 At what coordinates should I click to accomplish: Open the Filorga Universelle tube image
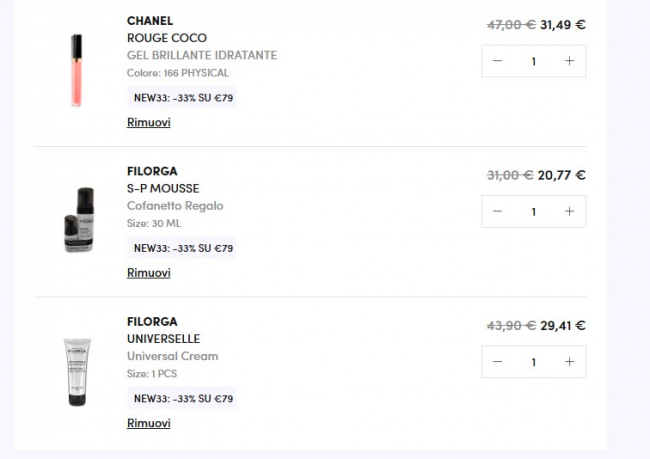click(76, 371)
